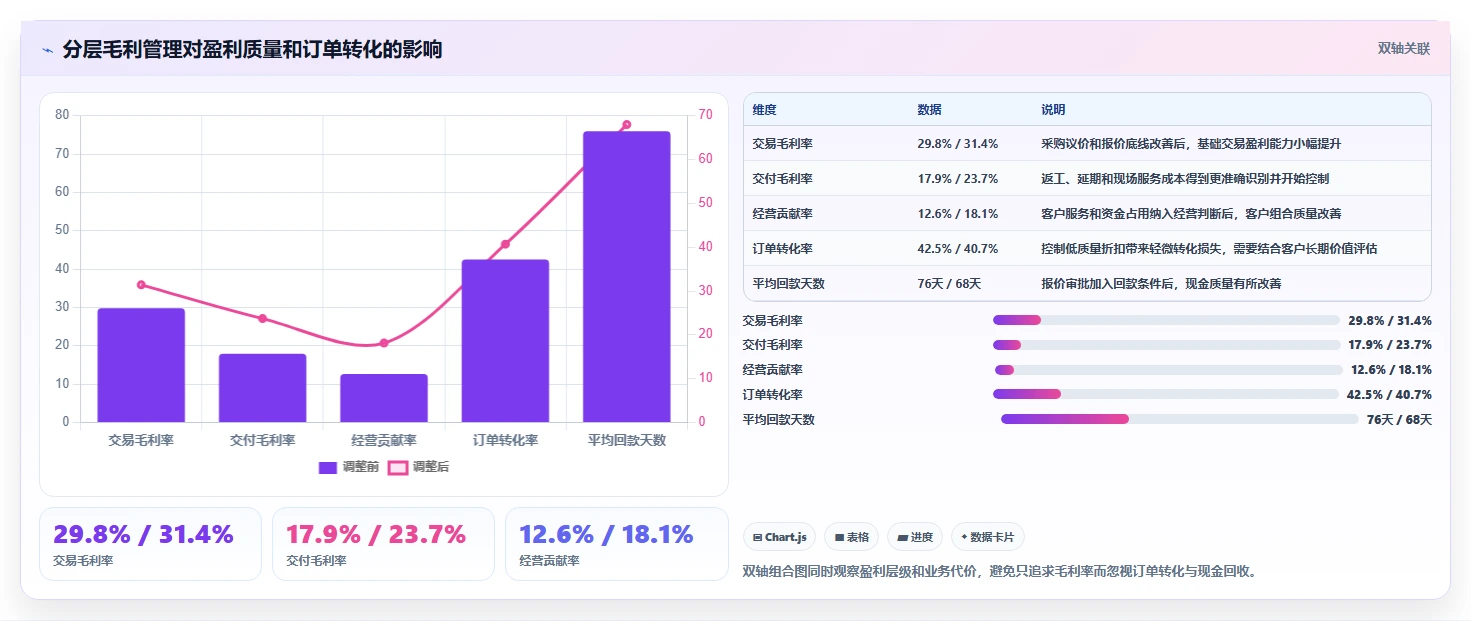Click progress value 17.9% / 23.7%

coord(1390,345)
